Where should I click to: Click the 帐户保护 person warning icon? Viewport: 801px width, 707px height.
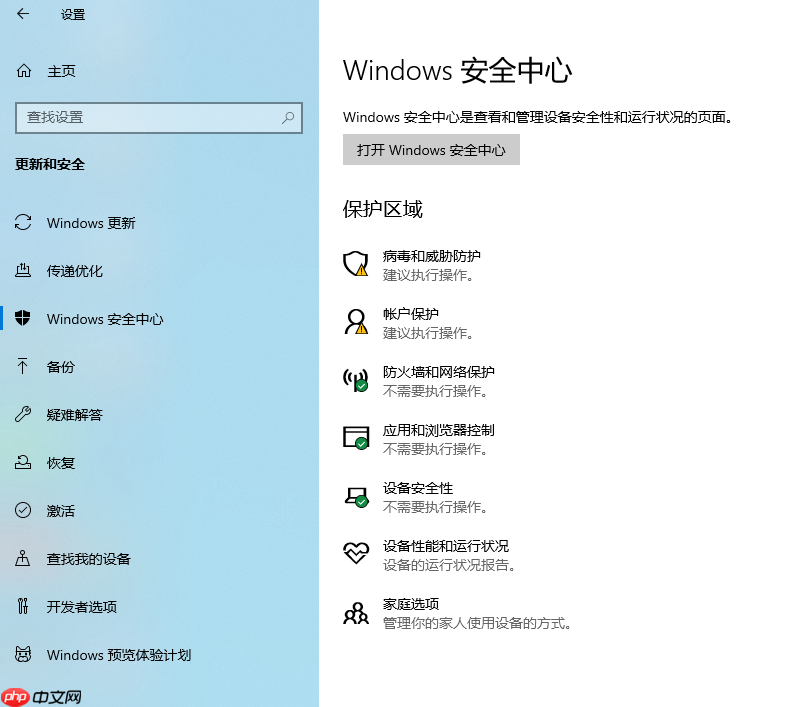pos(356,321)
